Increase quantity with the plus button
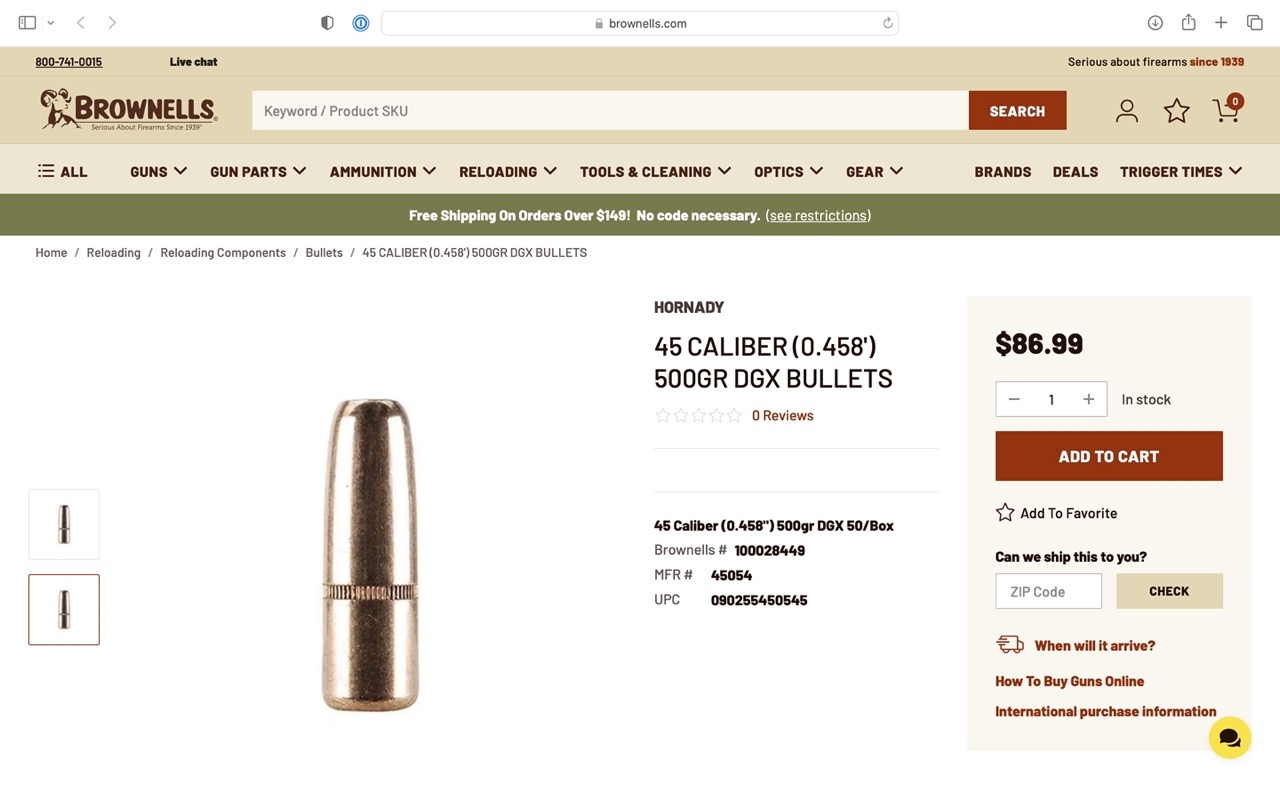 pyautogui.click(x=1089, y=399)
